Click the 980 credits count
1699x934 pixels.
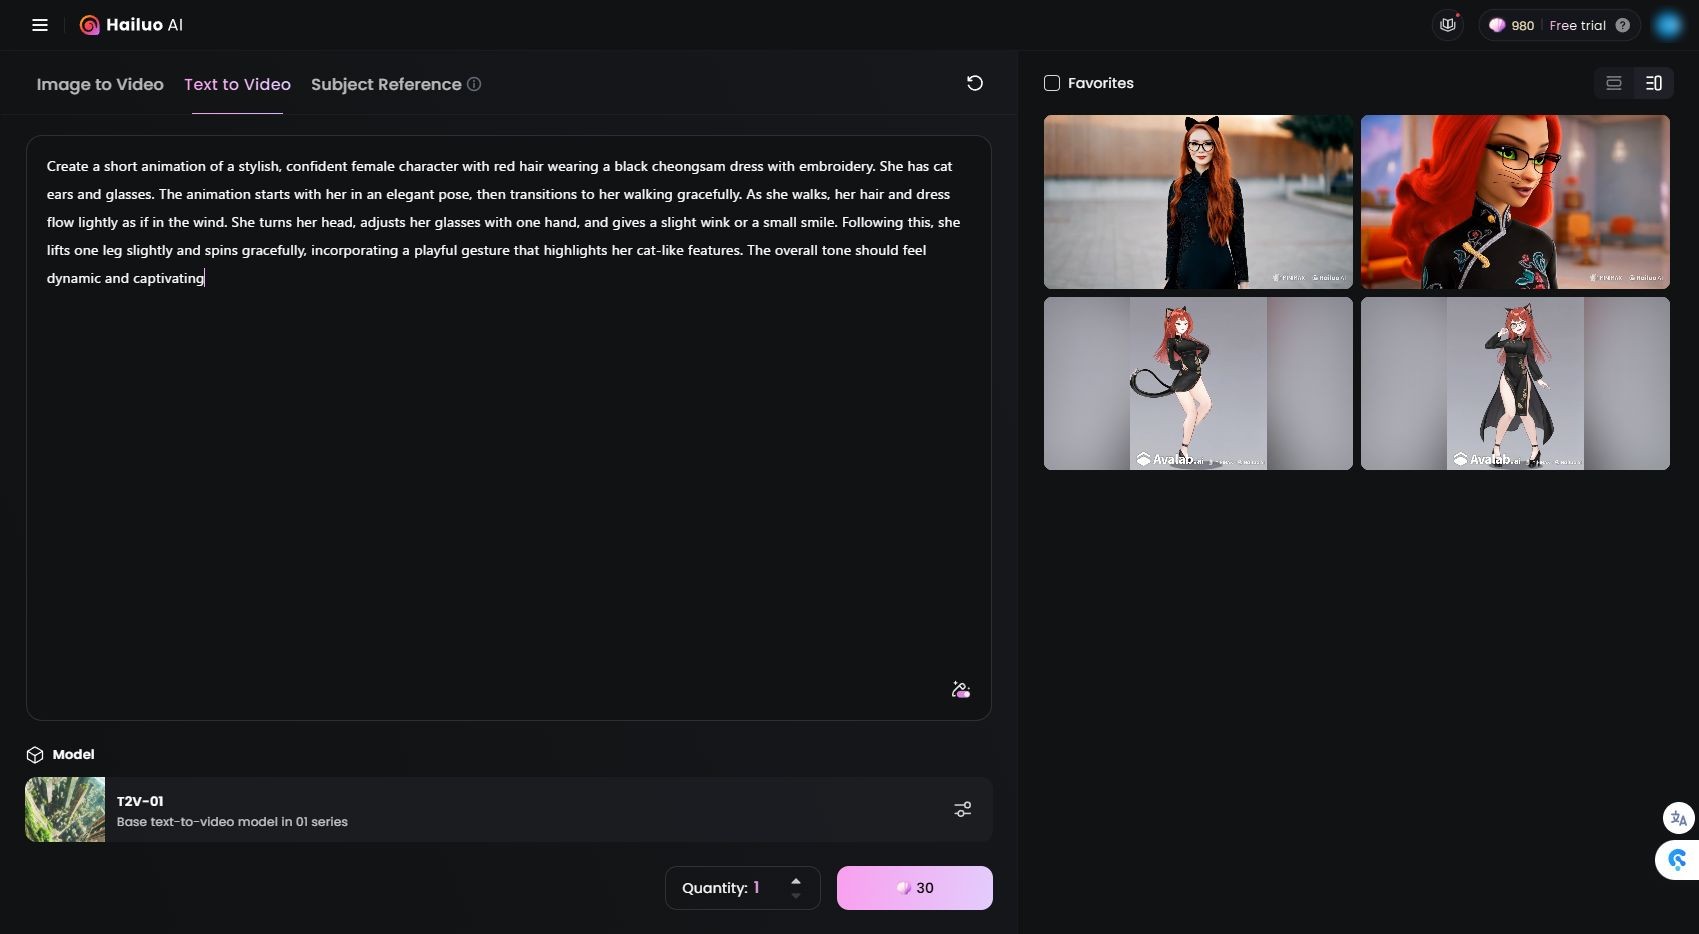[x=1522, y=26]
